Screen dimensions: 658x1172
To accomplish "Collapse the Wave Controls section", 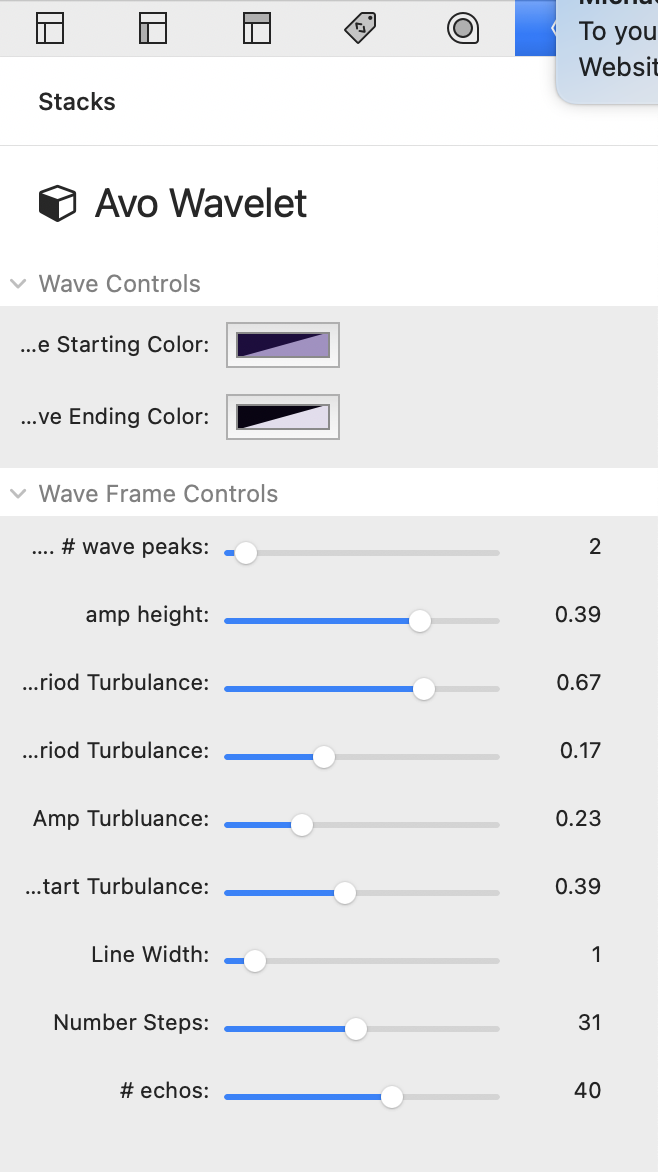I will [x=17, y=283].
